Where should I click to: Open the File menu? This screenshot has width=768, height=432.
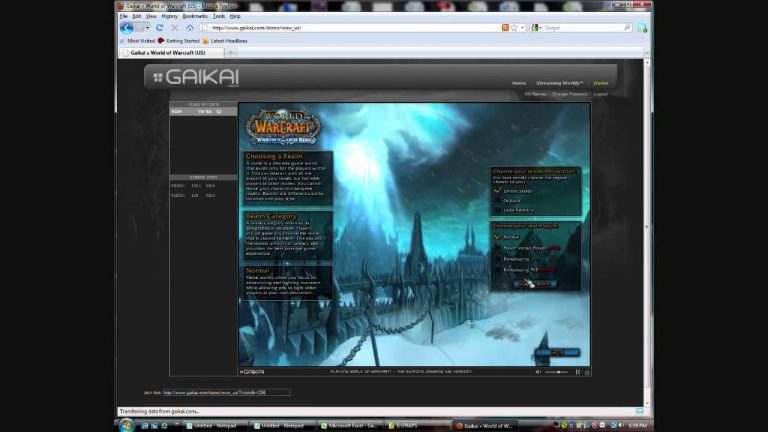123,16
